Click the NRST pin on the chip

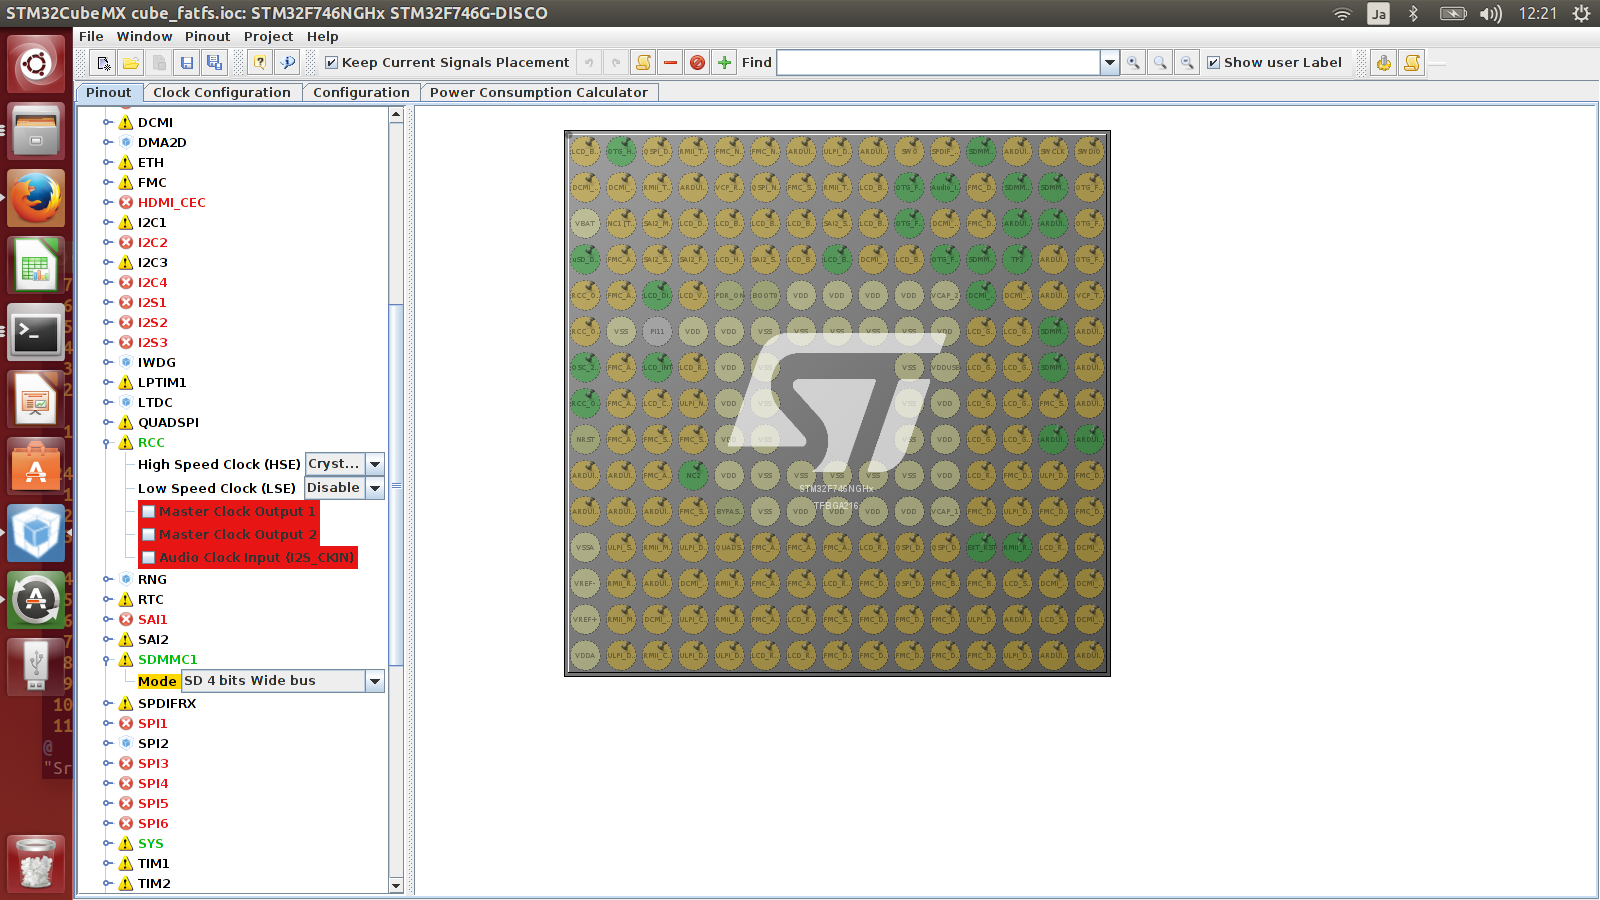click(x=585, y=439)
